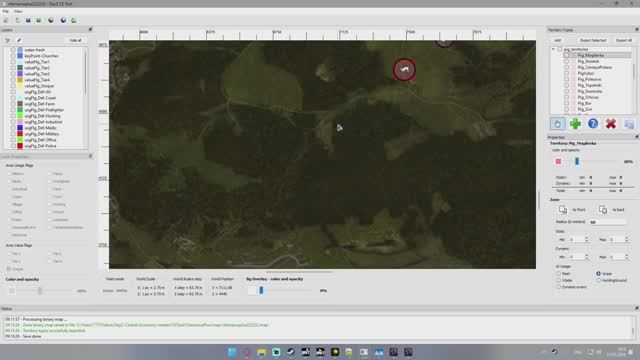Click the blue question mark help icon
Image resolution: width=640 pixels, height=360 pixels.
pyautogui.click(x=593, y=123)
